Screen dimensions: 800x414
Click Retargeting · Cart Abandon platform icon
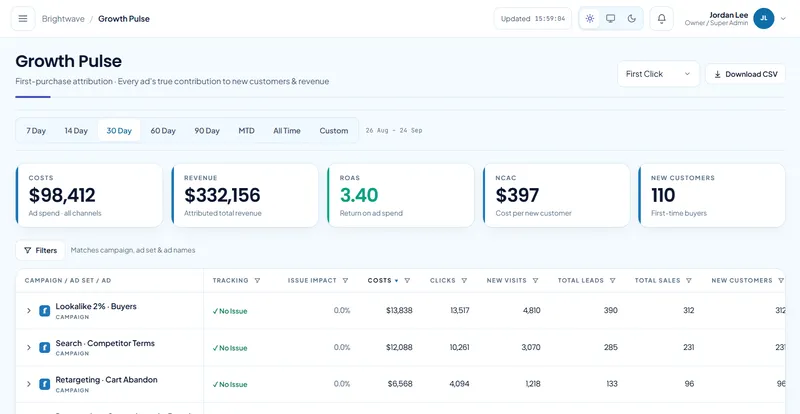click(x=45, y=384)
